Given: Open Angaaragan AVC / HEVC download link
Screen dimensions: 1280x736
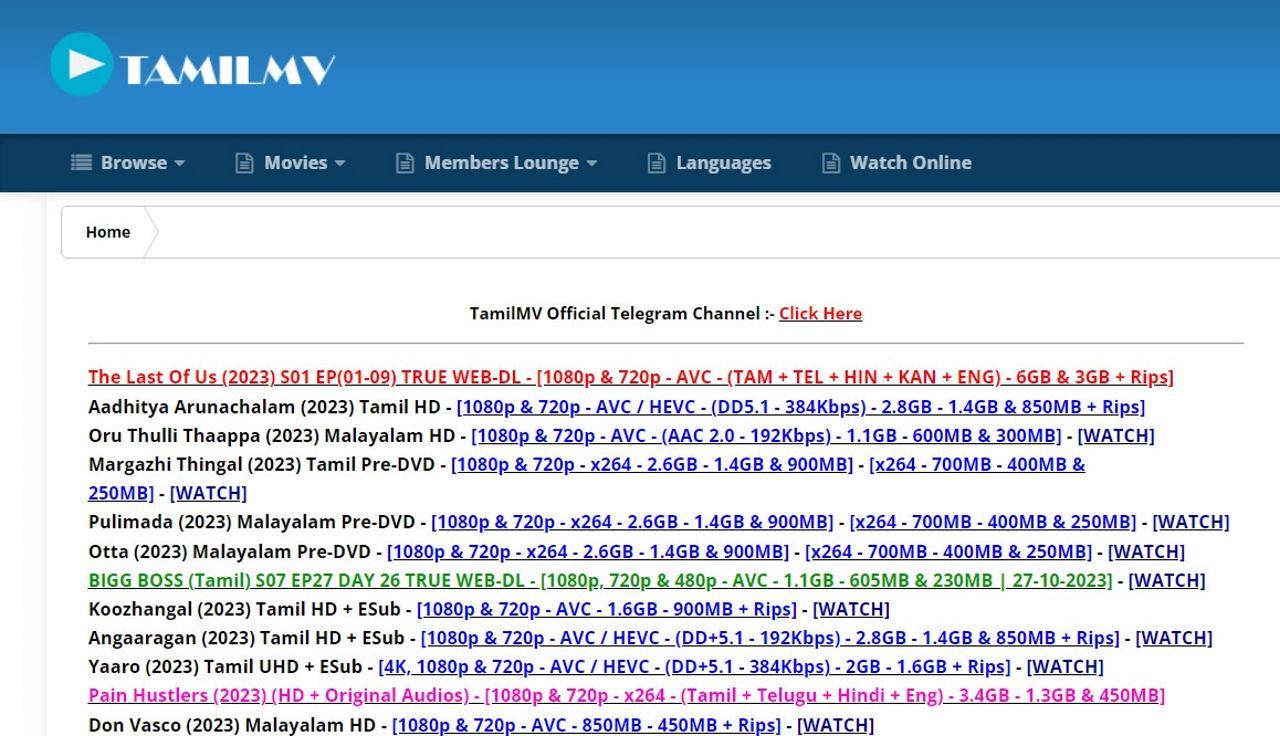Looking at the screenshot, I should tap(770, 638).
